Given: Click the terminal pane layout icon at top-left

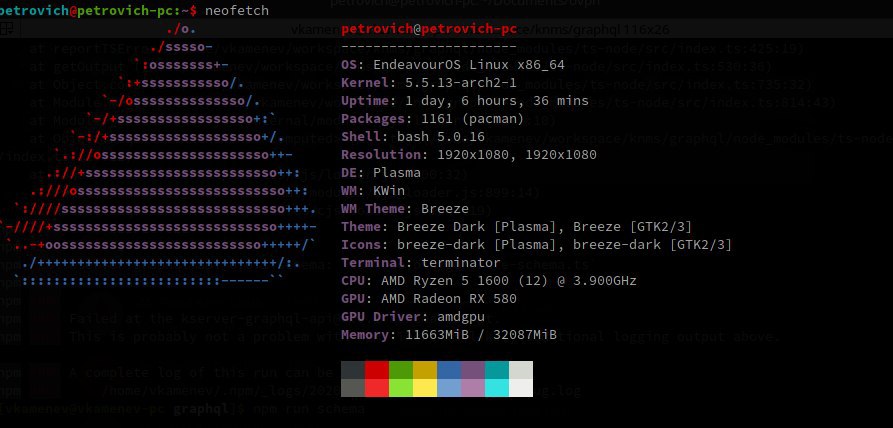Looking at the screenshot, I should pyautogui.click(x=7, y=28).
